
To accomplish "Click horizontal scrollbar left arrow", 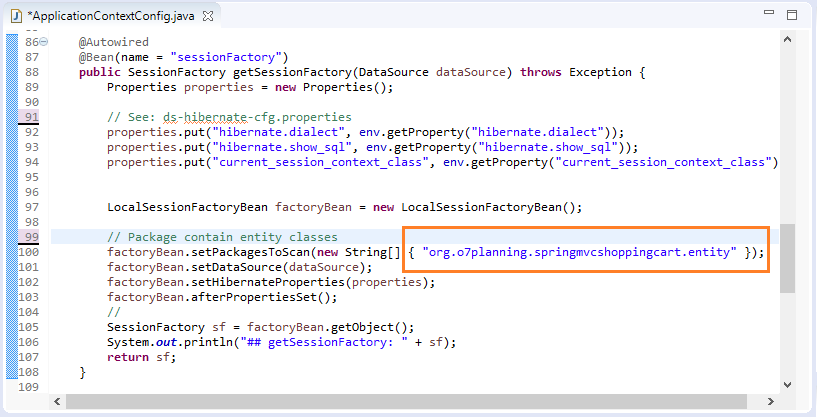I will click(57, 401).
